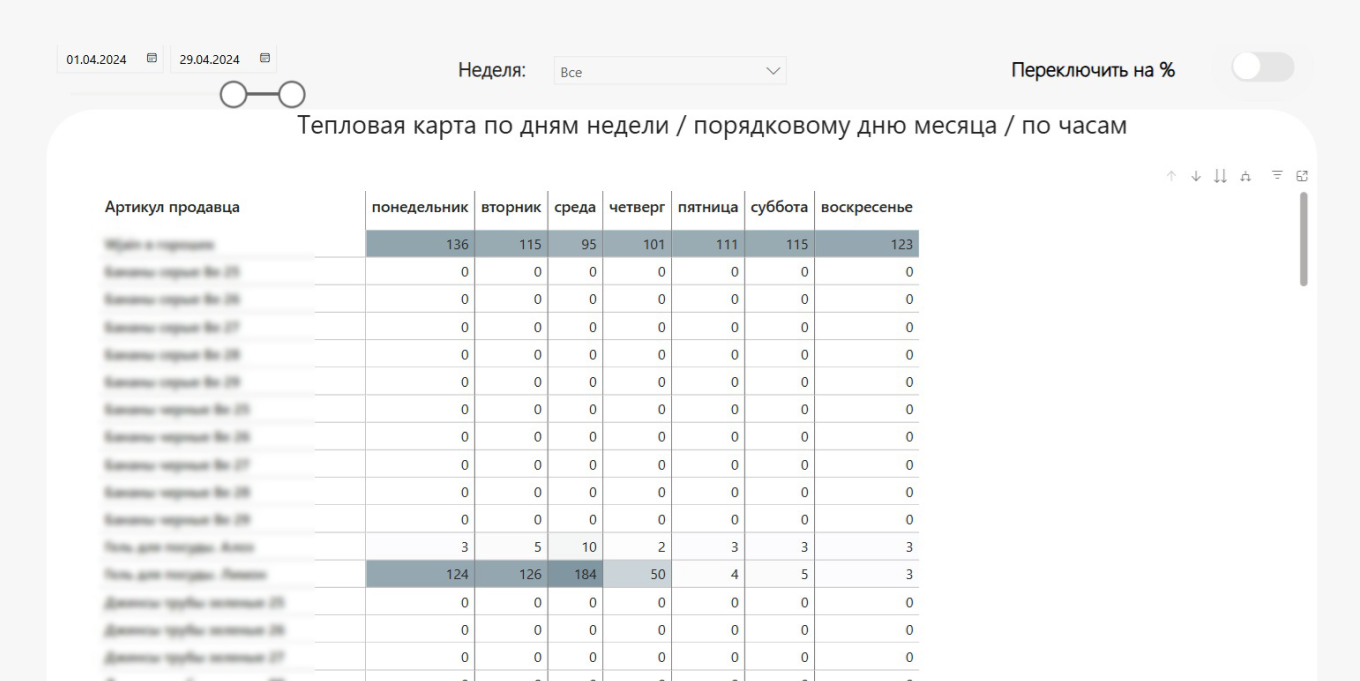Open calendar picker for end date 29.04.2024
This screenshot has width=1360, height=681.
(265, 58)
